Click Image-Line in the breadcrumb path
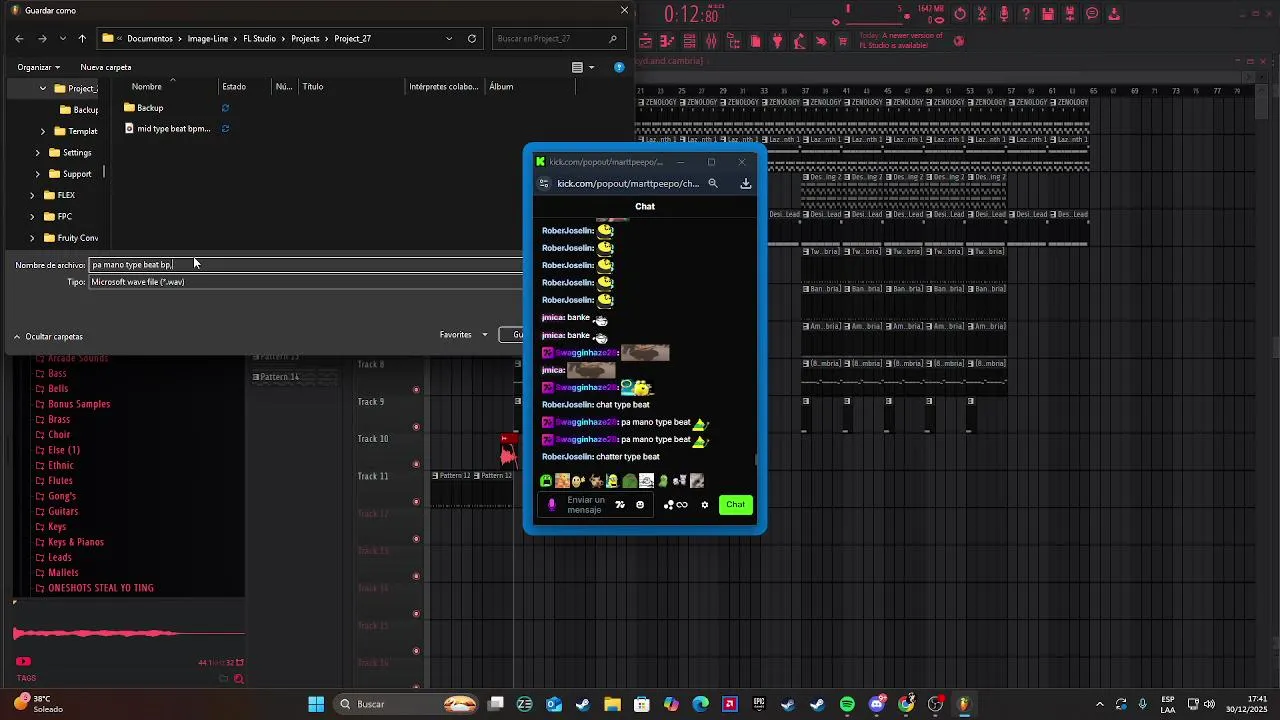Screen dimensions: 1280x720 (208, 38)
